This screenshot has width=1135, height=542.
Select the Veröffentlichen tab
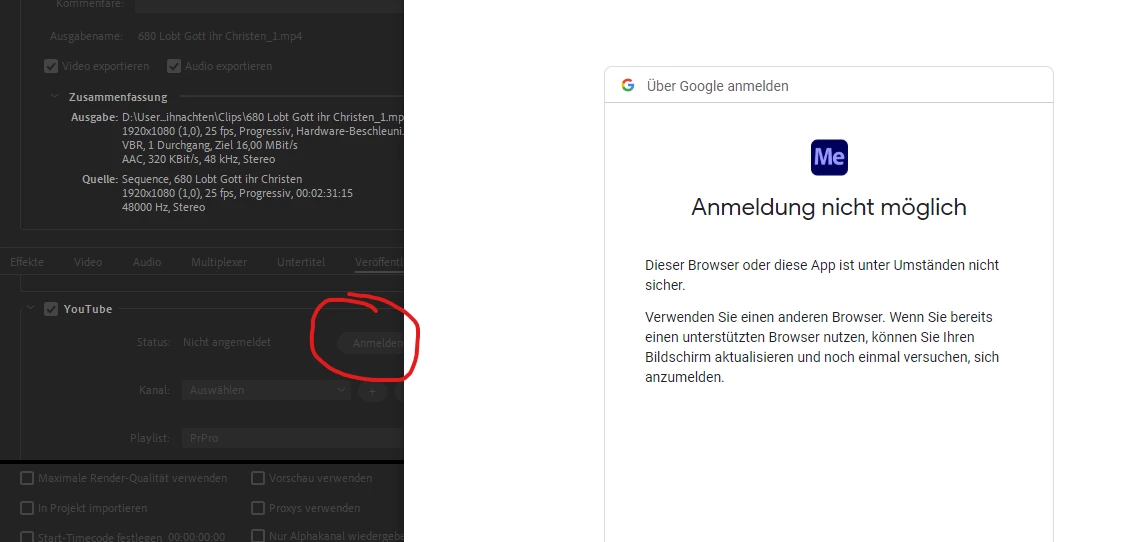click(379, 262)
